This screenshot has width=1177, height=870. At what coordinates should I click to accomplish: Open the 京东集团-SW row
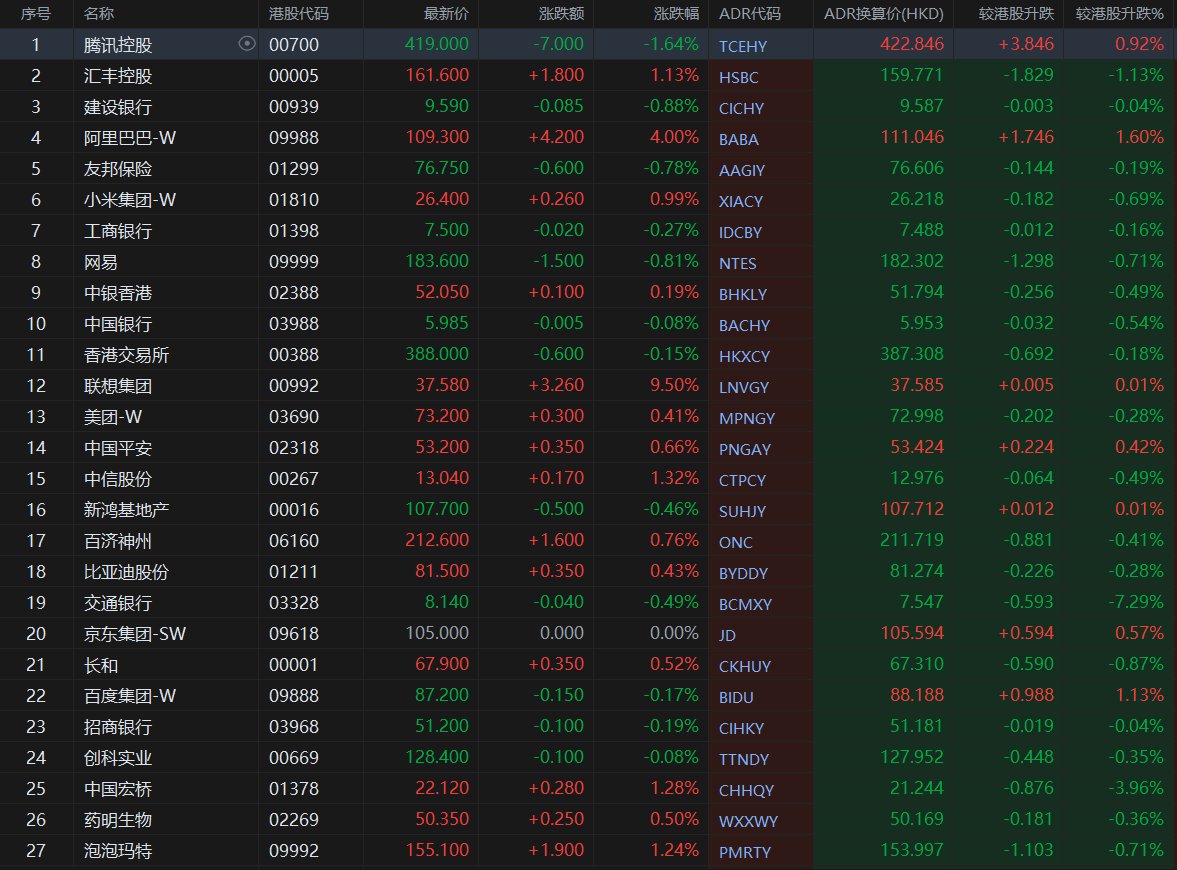pos(588,634)
